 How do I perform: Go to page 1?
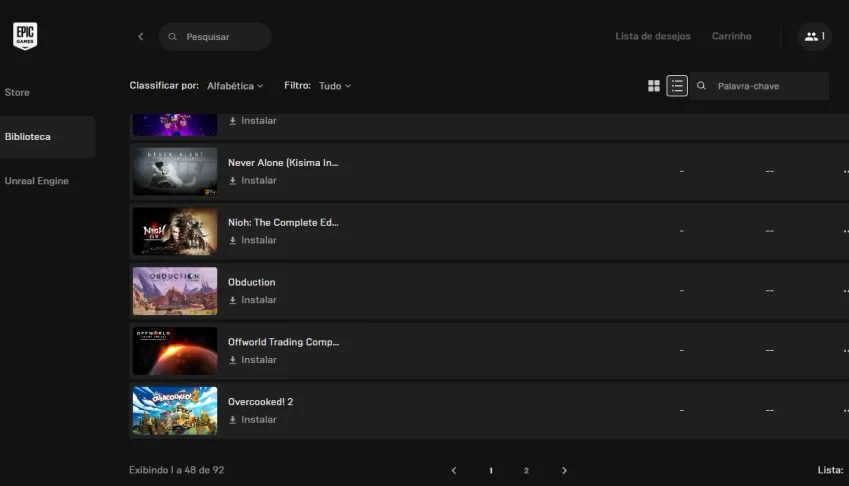point(491,470)
